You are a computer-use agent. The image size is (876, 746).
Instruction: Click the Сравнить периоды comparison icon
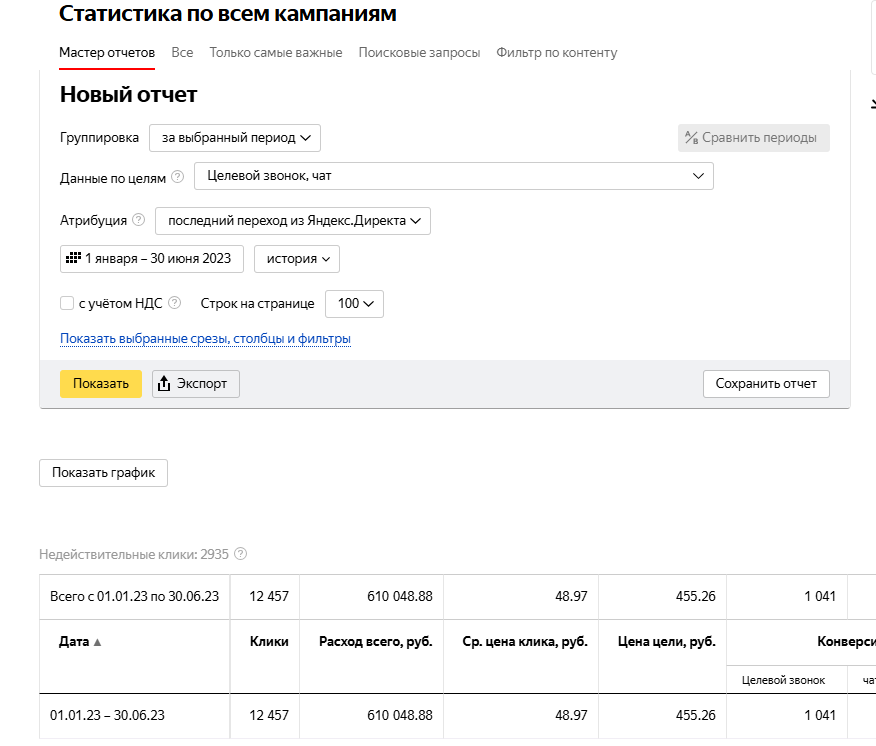(692, 137)
